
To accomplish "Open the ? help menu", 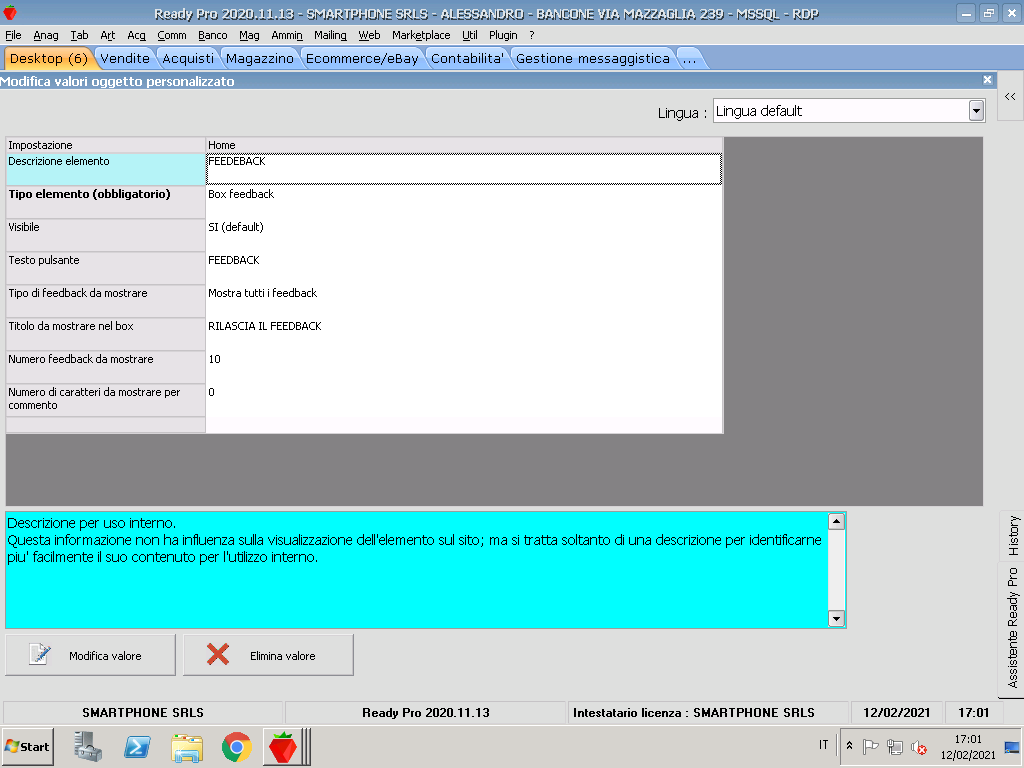I will click(x=532, y=35).
